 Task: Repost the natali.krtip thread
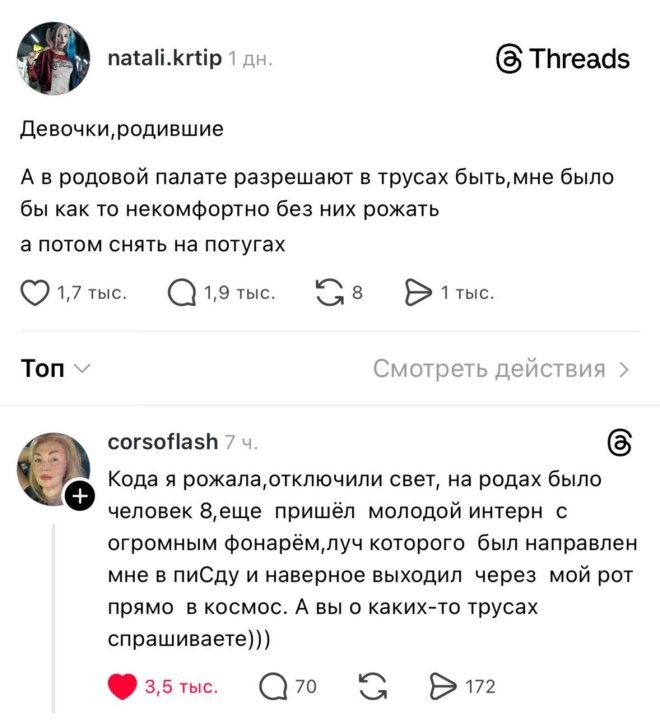pos(327,293)
